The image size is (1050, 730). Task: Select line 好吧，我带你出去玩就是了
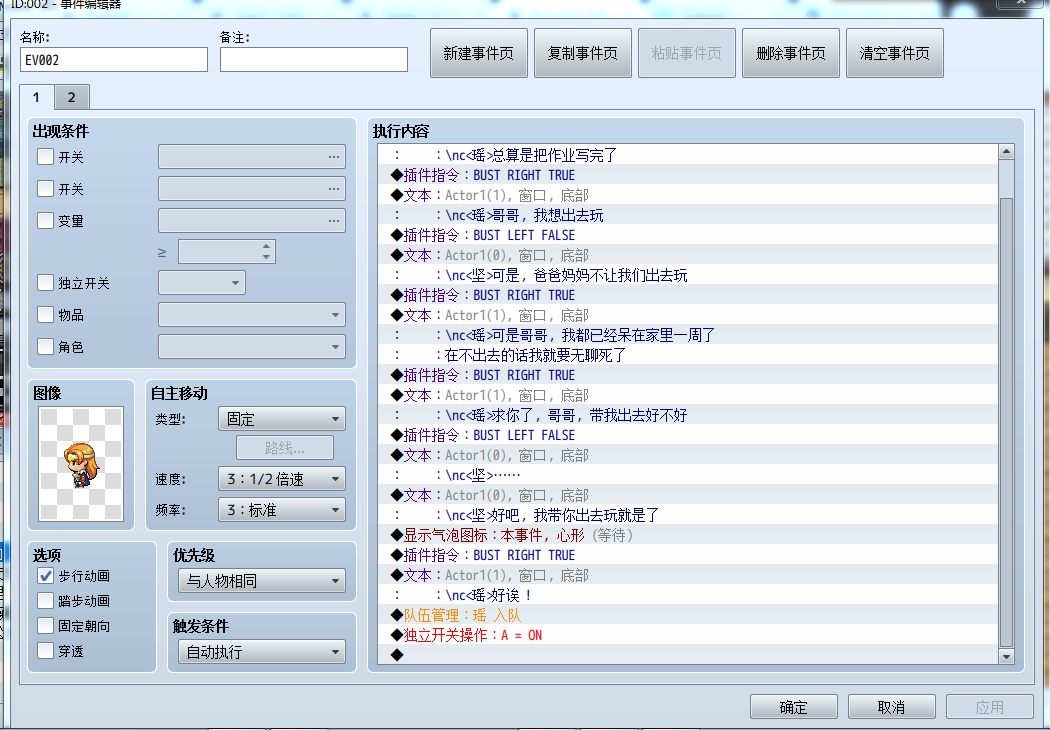[688, 515]
